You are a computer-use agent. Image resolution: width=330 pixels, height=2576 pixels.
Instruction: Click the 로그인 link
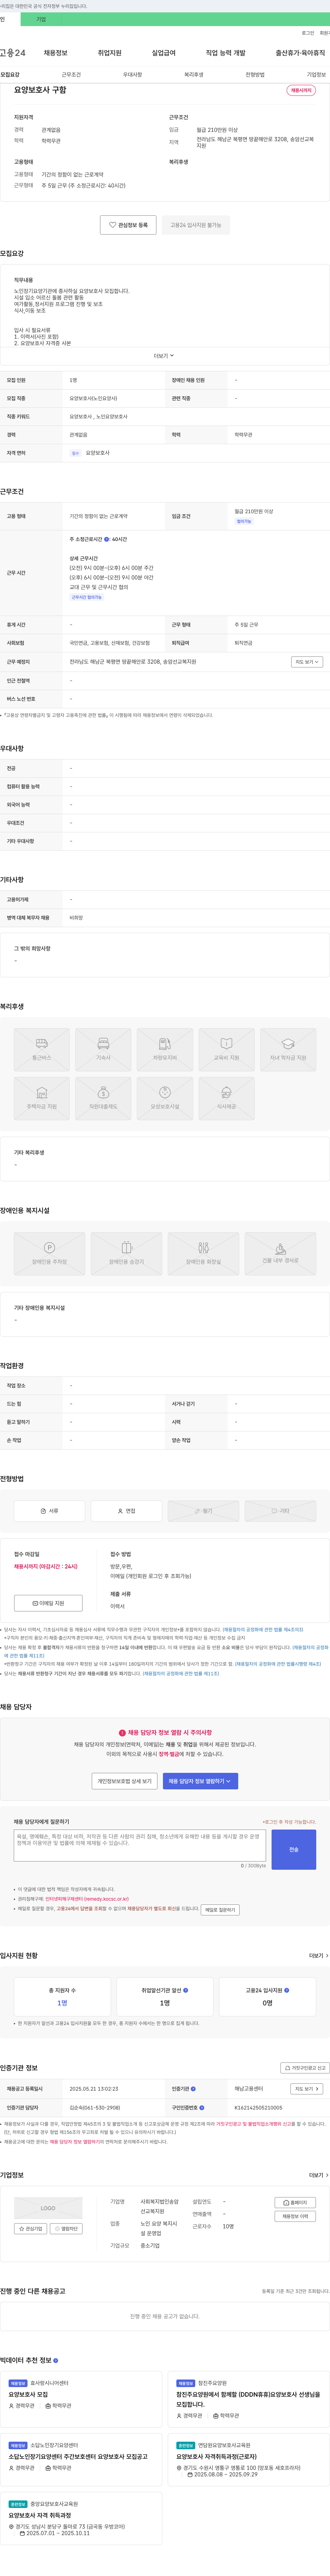[x=308, y=33]
